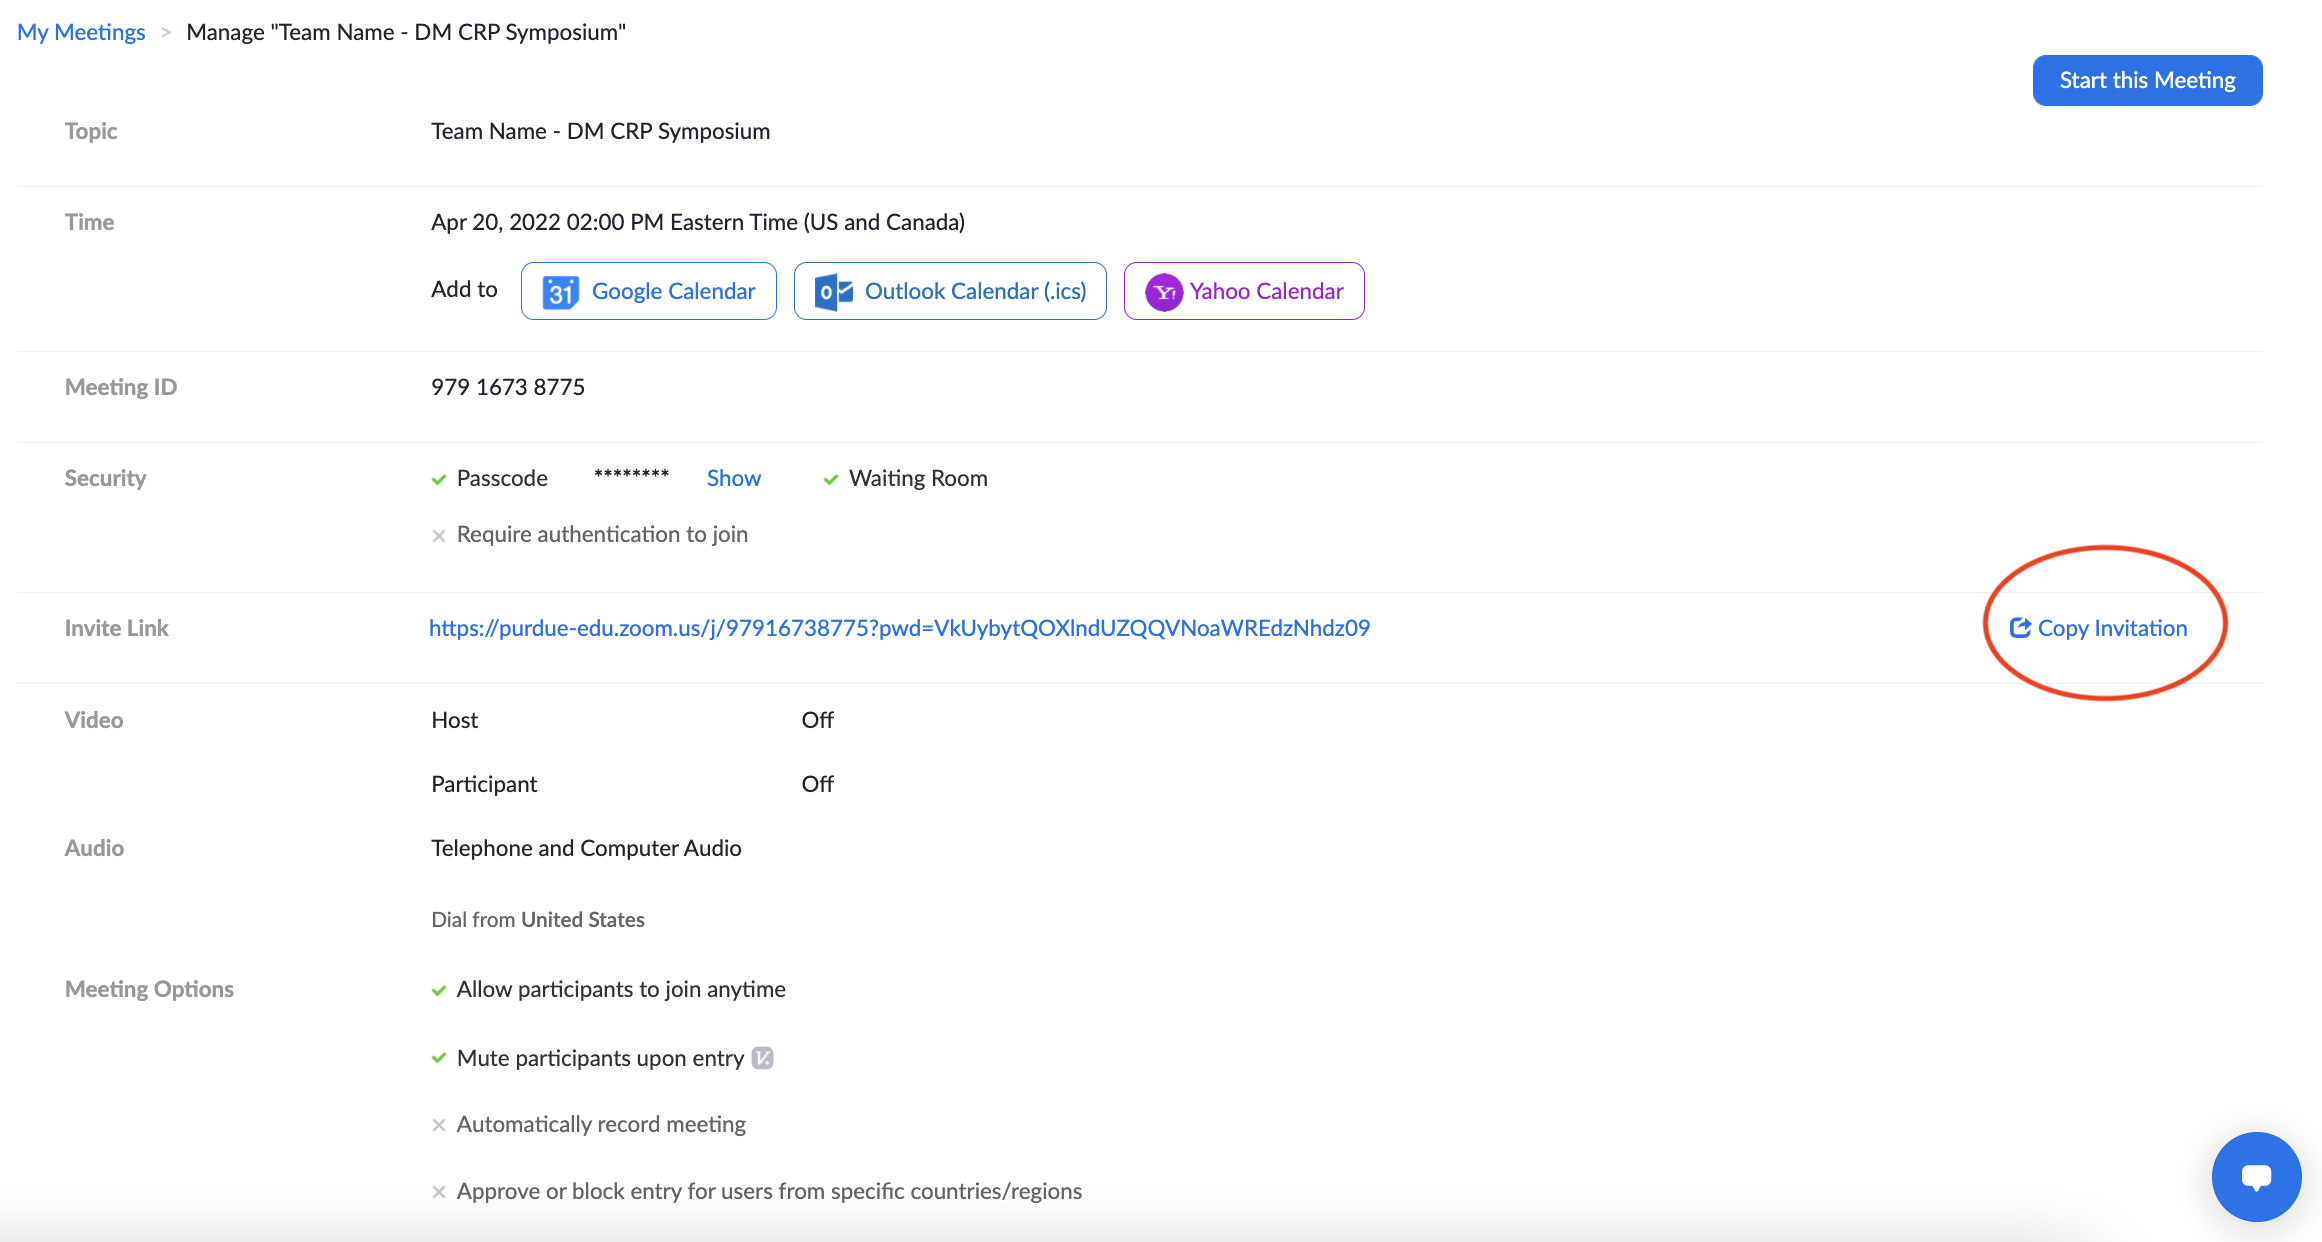Click the Participant video Off value
2322x1242 pixels.
click(x=817, y=784)
